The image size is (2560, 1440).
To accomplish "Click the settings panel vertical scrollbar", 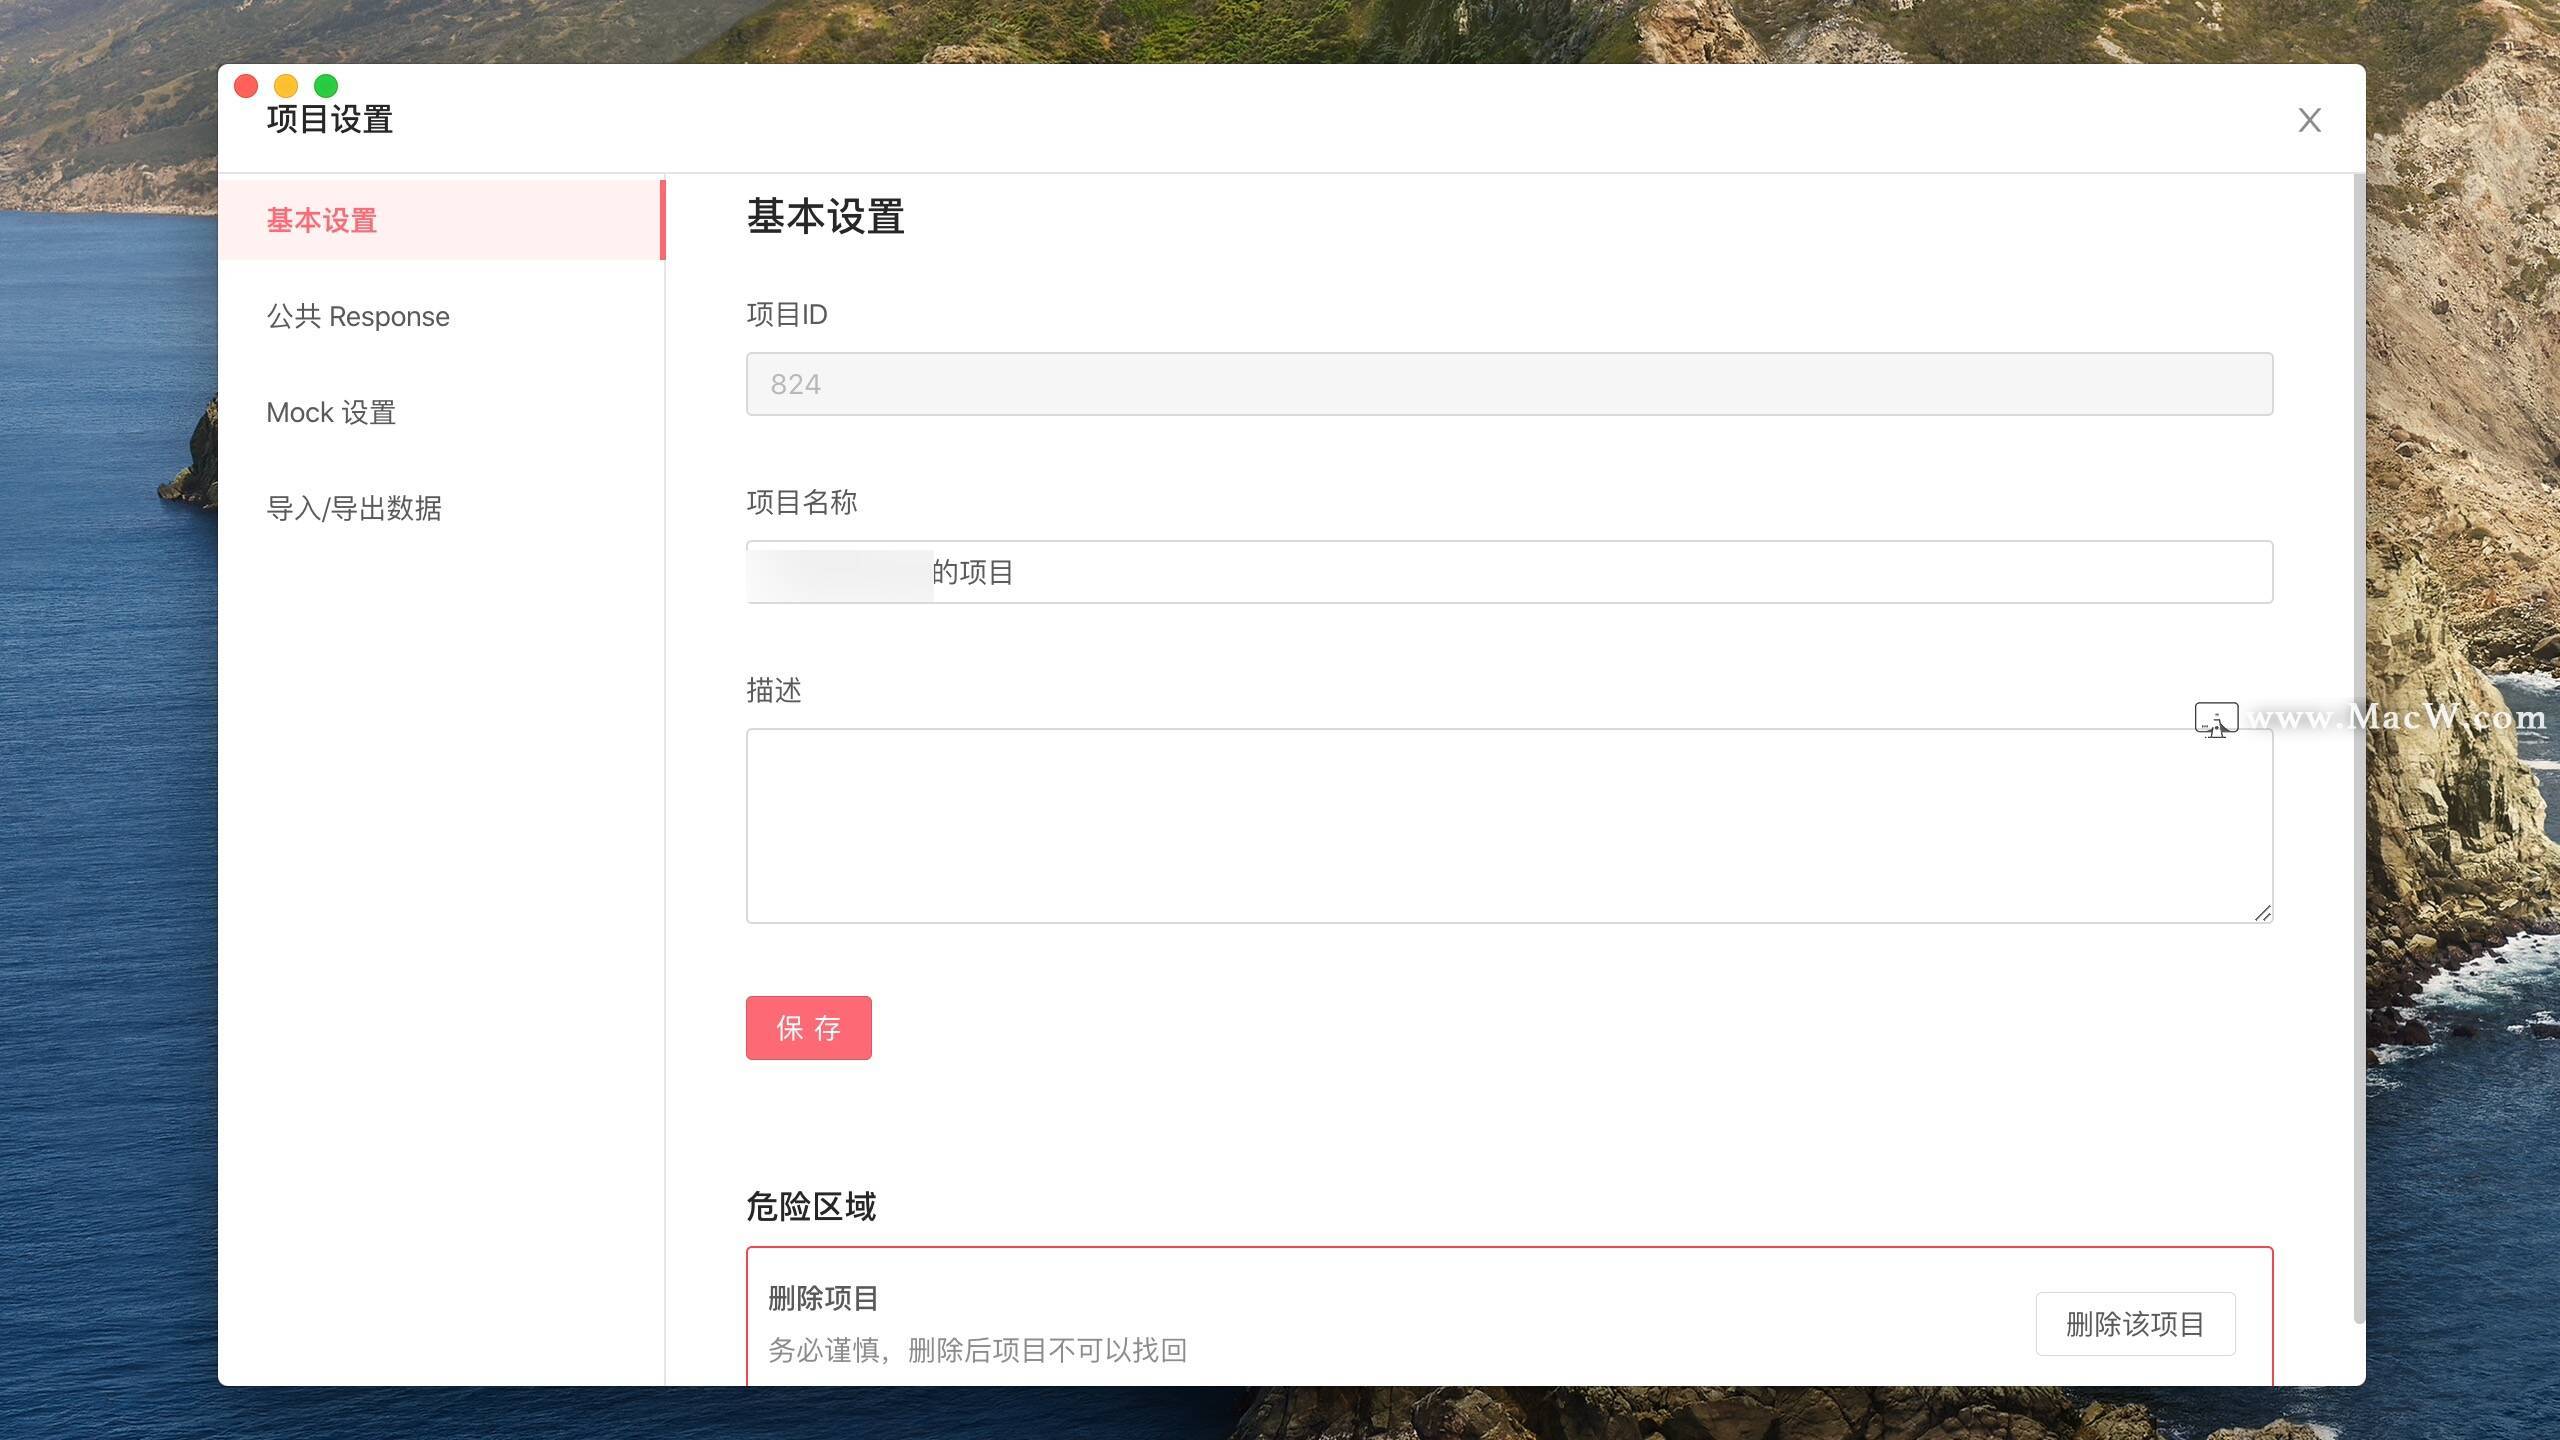I will (2359, 750).
